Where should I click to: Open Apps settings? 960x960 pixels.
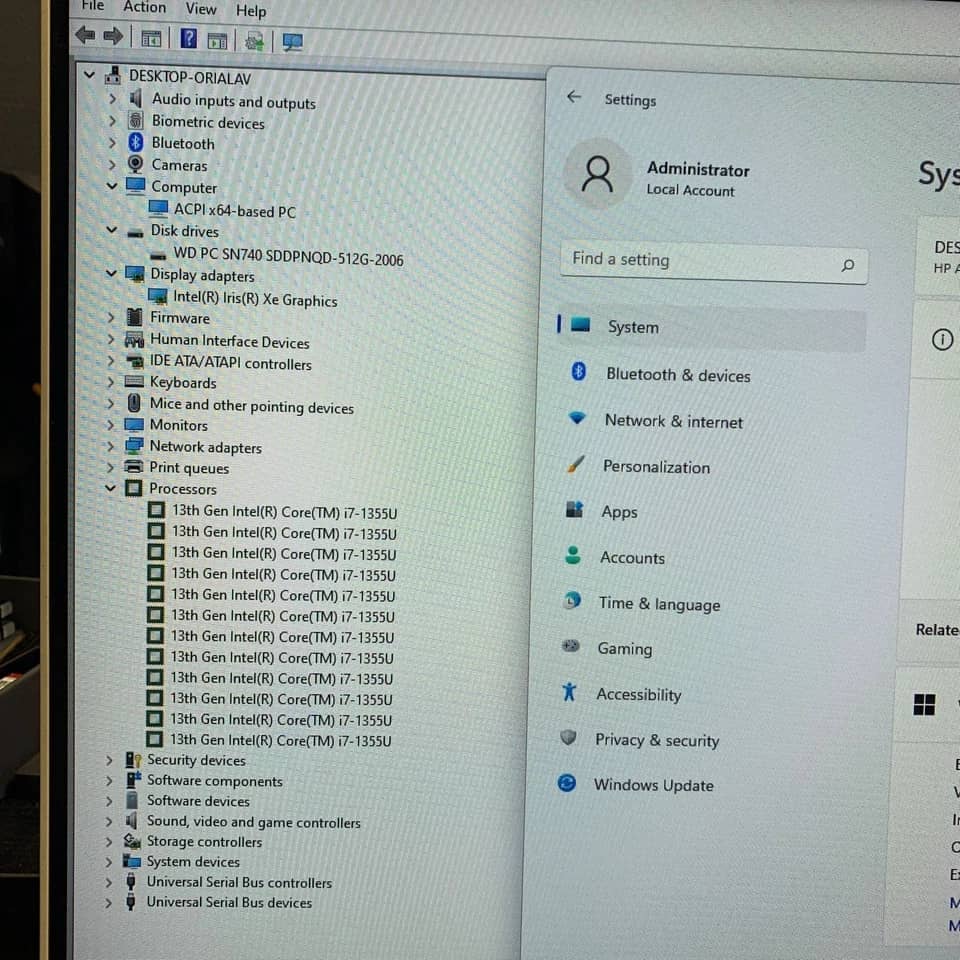[619, 512]
